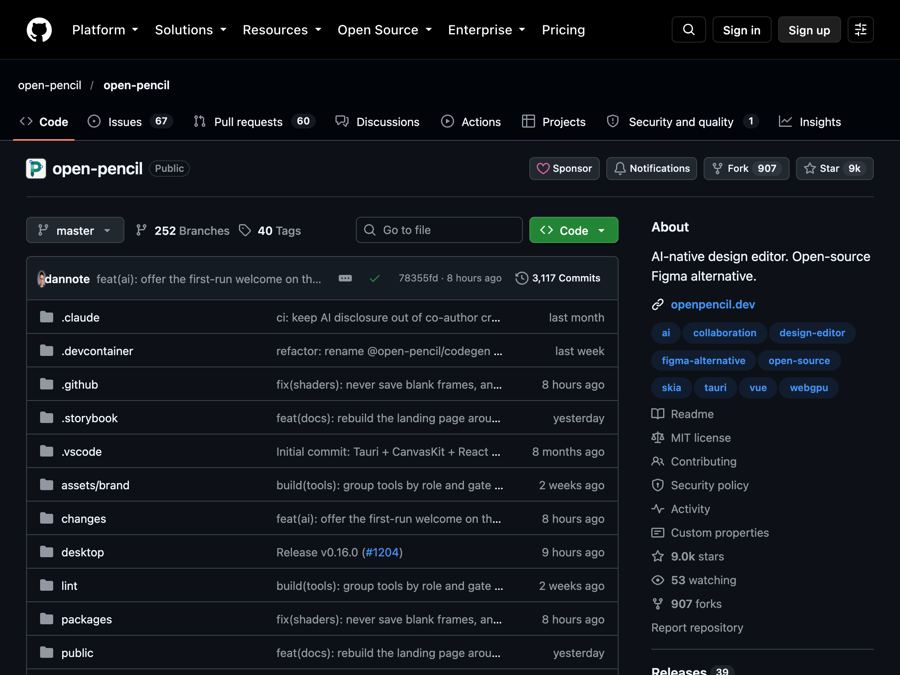Viewport: 900px width, 675px height.
Task: Click the tag icon next to 40
Action: click(245, 230)
